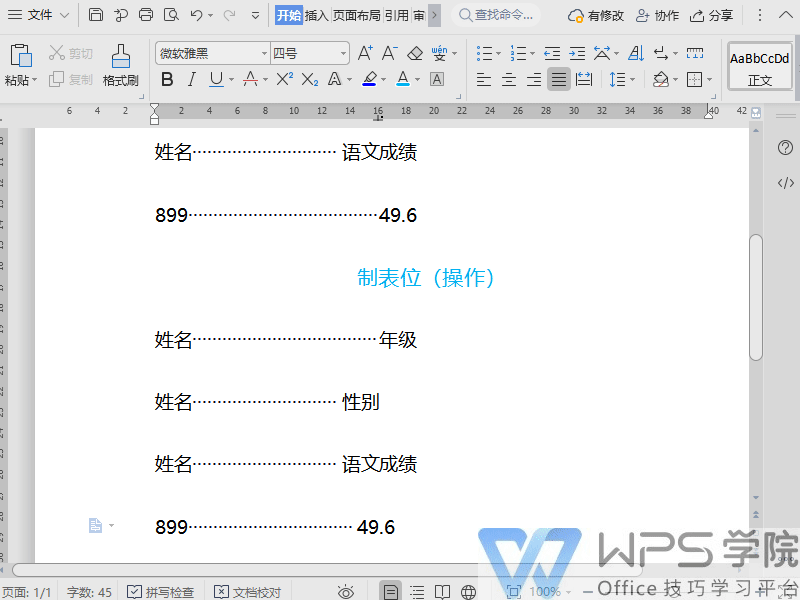Viewport: 800px width, 600px height.
Task: Click the search command box (查找命令)
Action: click(x=496, y=15)
